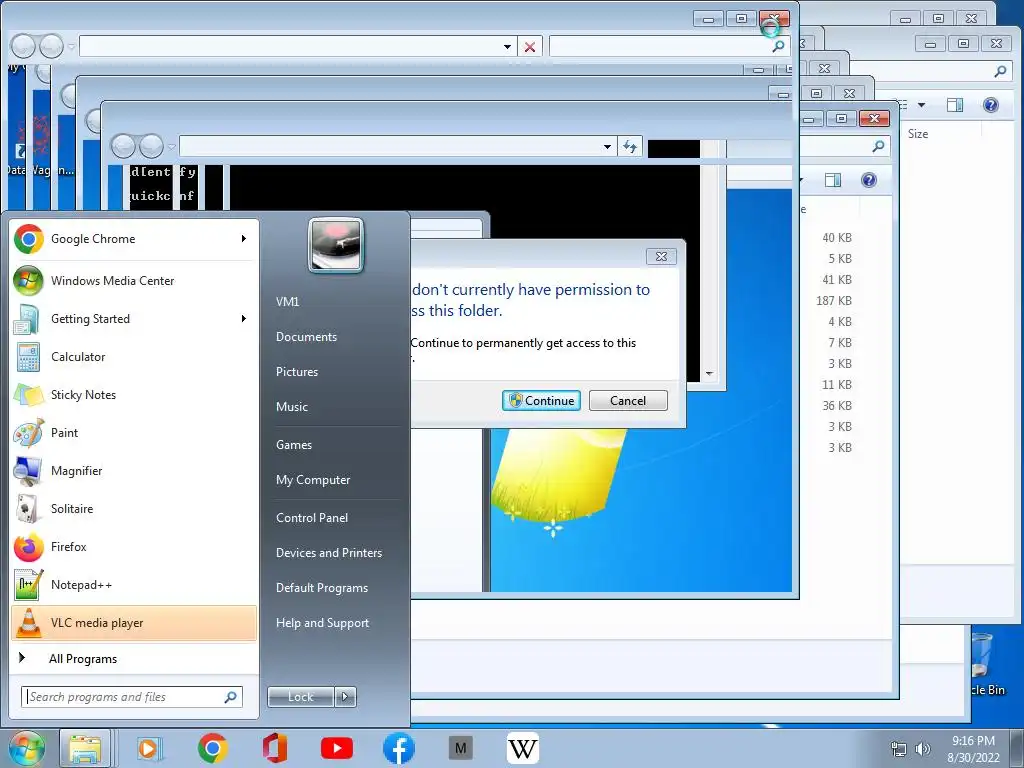Click the Forward button in front window
The width and height of the screenshot is (1024, 768).
click(51, 46)
